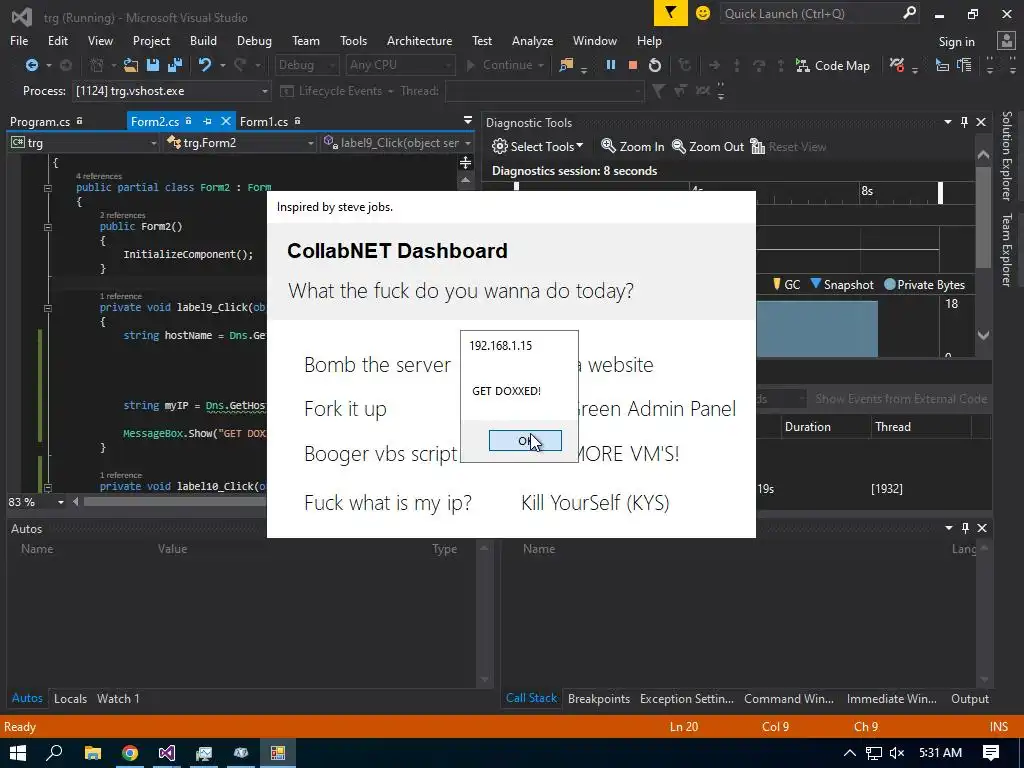This screenshot has height=768, width=1024.
Task: Click the Show Next Statement toolbar icon
Action: (714, 65)
